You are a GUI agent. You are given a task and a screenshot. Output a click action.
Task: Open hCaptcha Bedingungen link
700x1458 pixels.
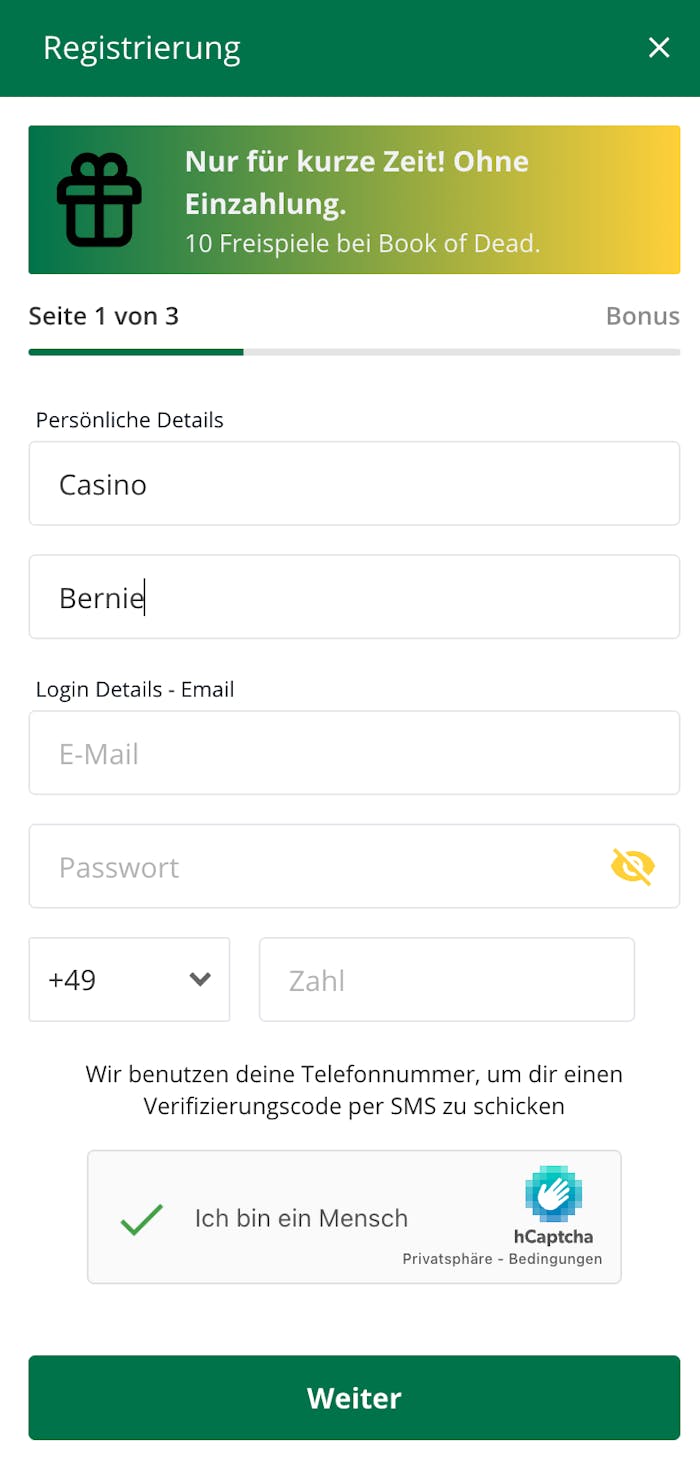pos(555,1259)
